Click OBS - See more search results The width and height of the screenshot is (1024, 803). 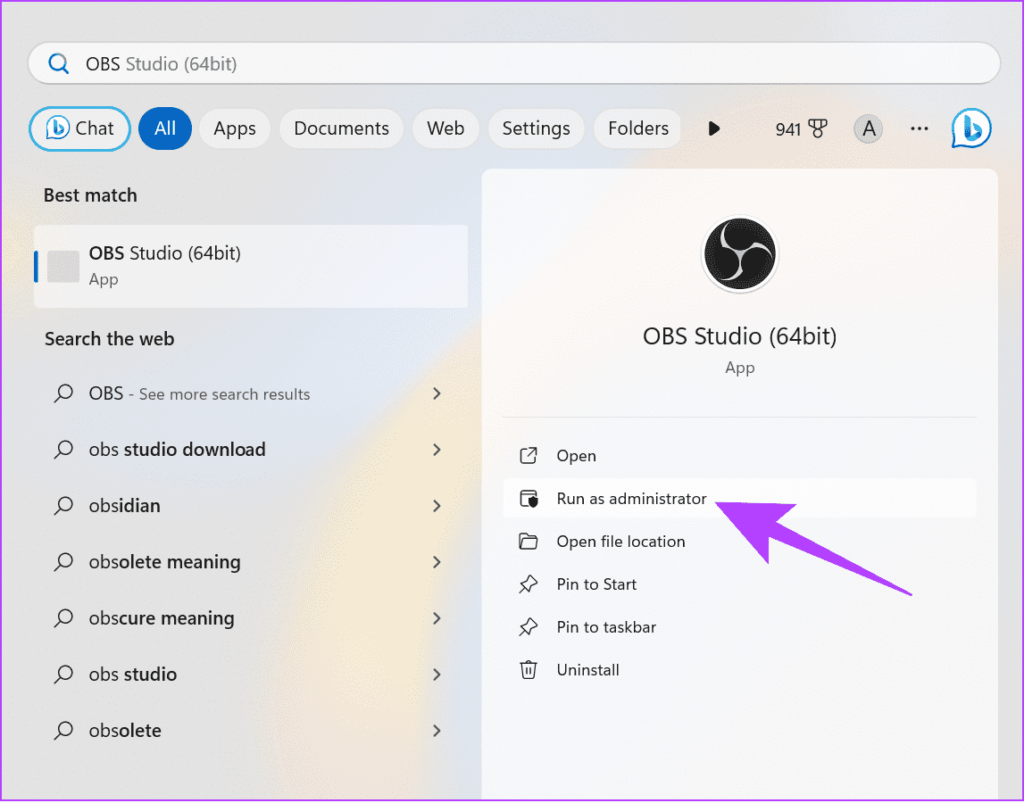pos(197,394)
